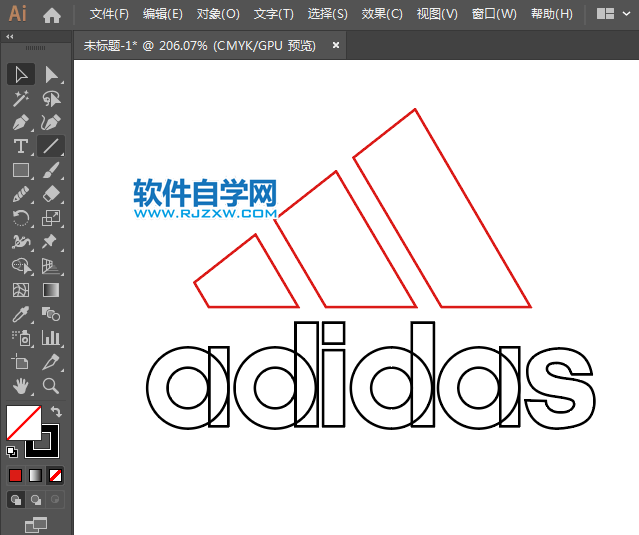639x535 pixels.
Task: Collapse the toolbar with double arrows
Action: click(10, 37)
